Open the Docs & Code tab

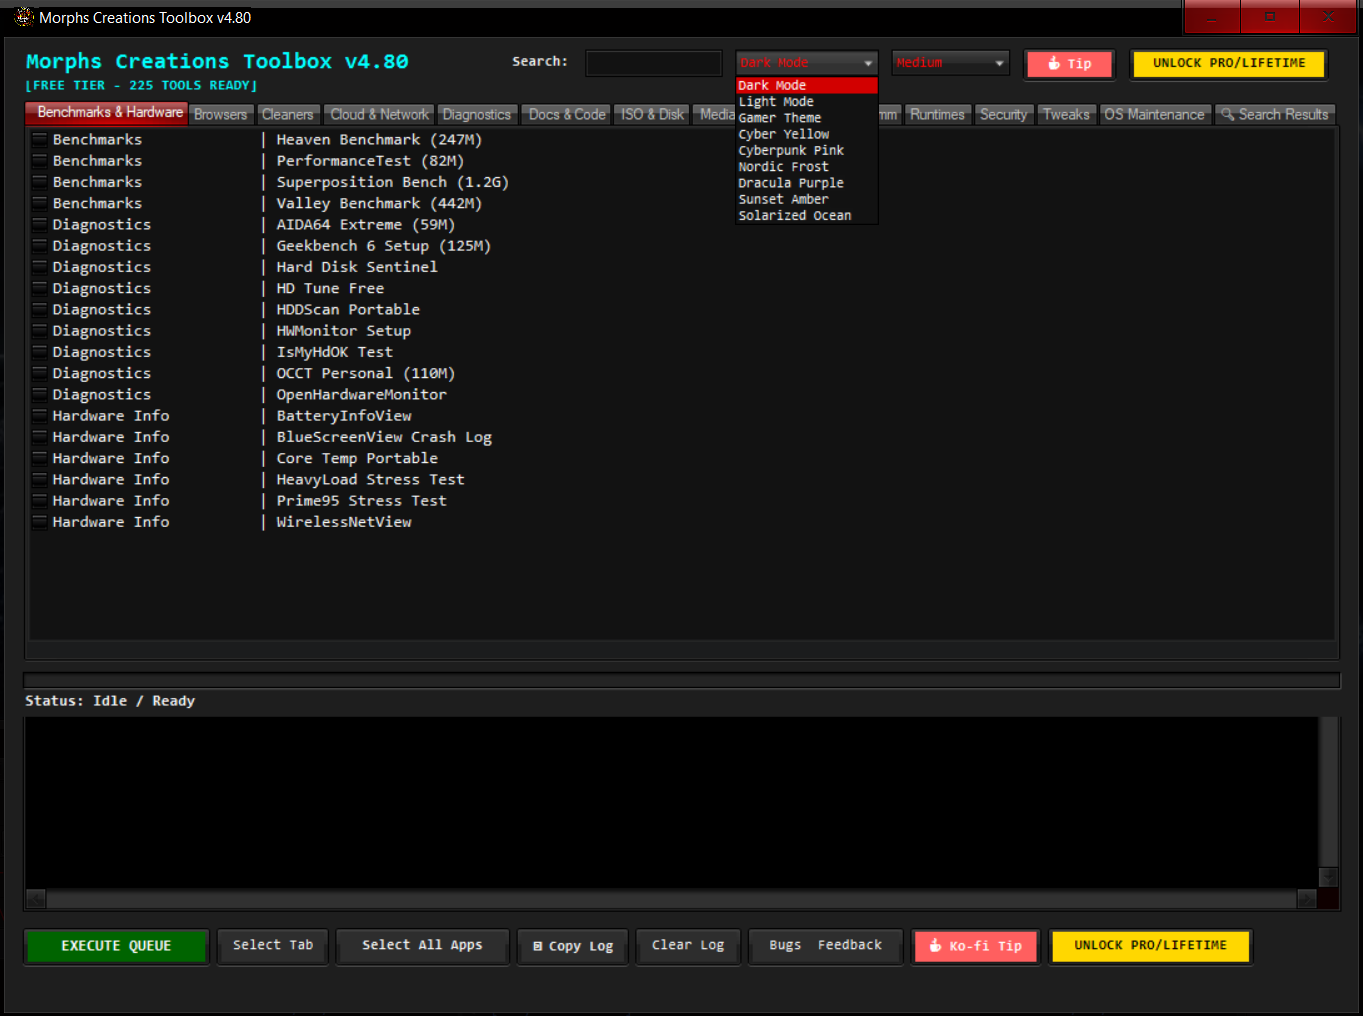point(567,115)
